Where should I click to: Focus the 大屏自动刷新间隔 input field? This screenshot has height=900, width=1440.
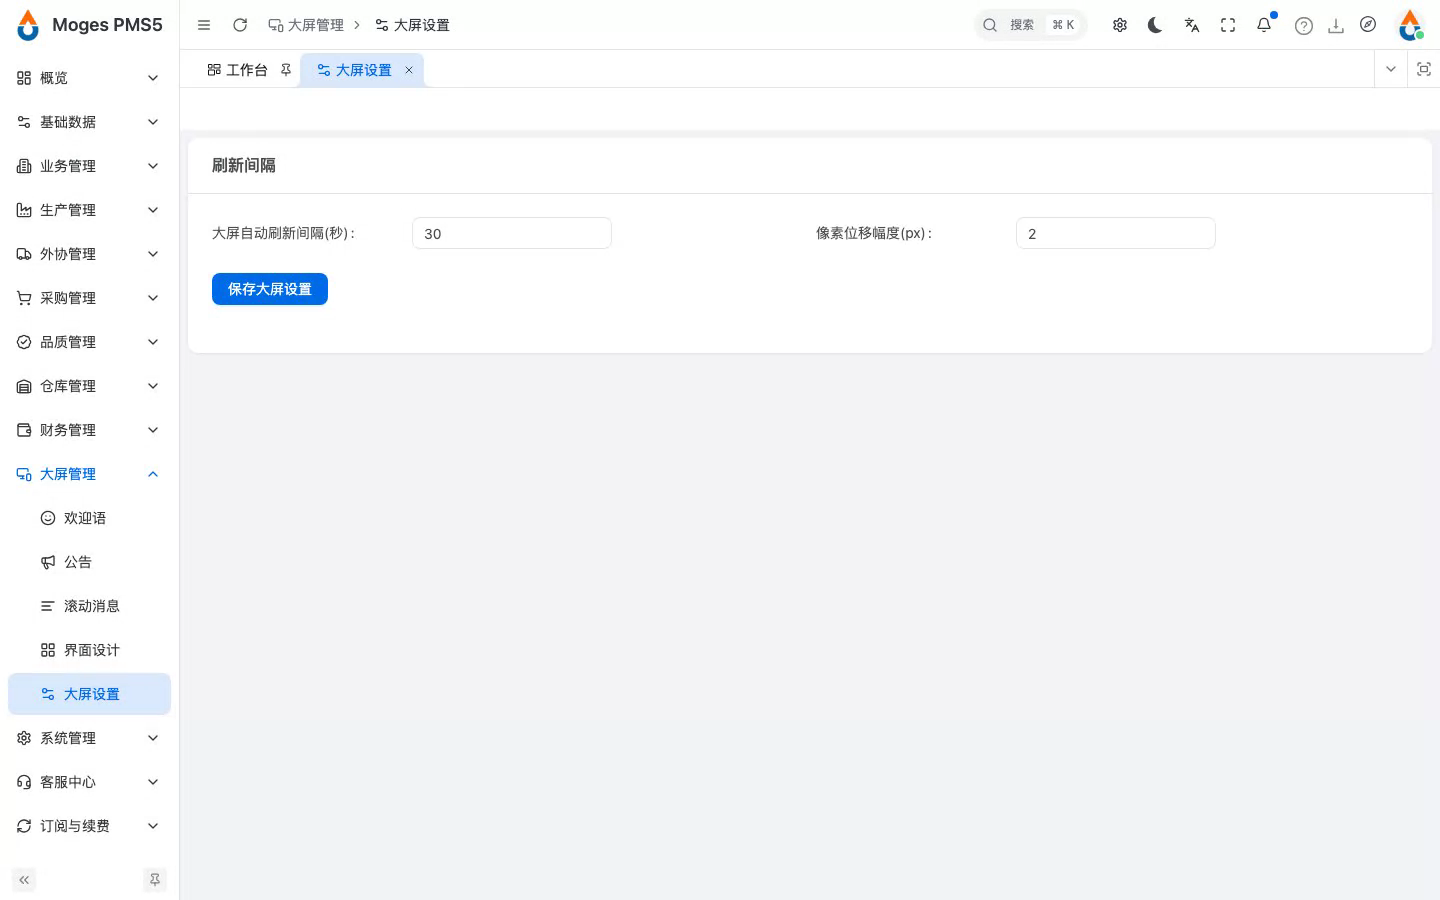pos(512,233)
